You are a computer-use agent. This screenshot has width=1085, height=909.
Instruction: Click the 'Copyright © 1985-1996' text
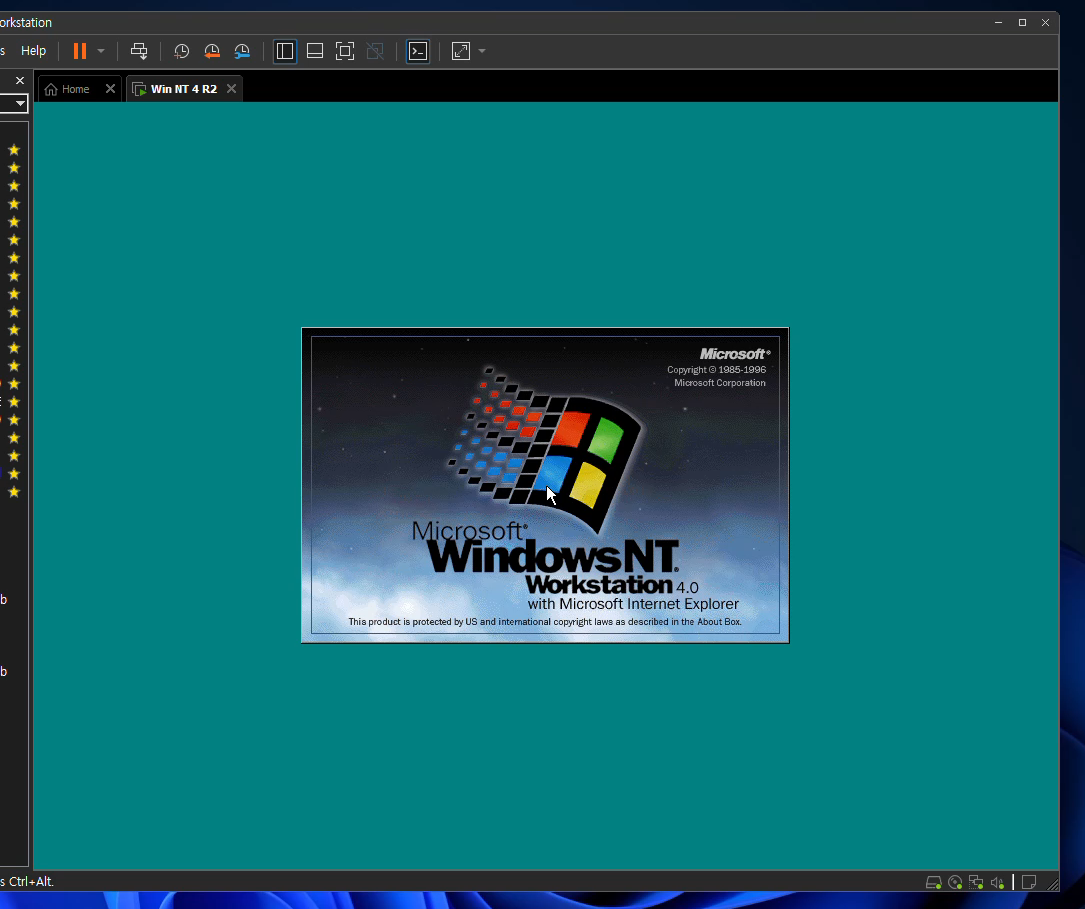(716, 369)
